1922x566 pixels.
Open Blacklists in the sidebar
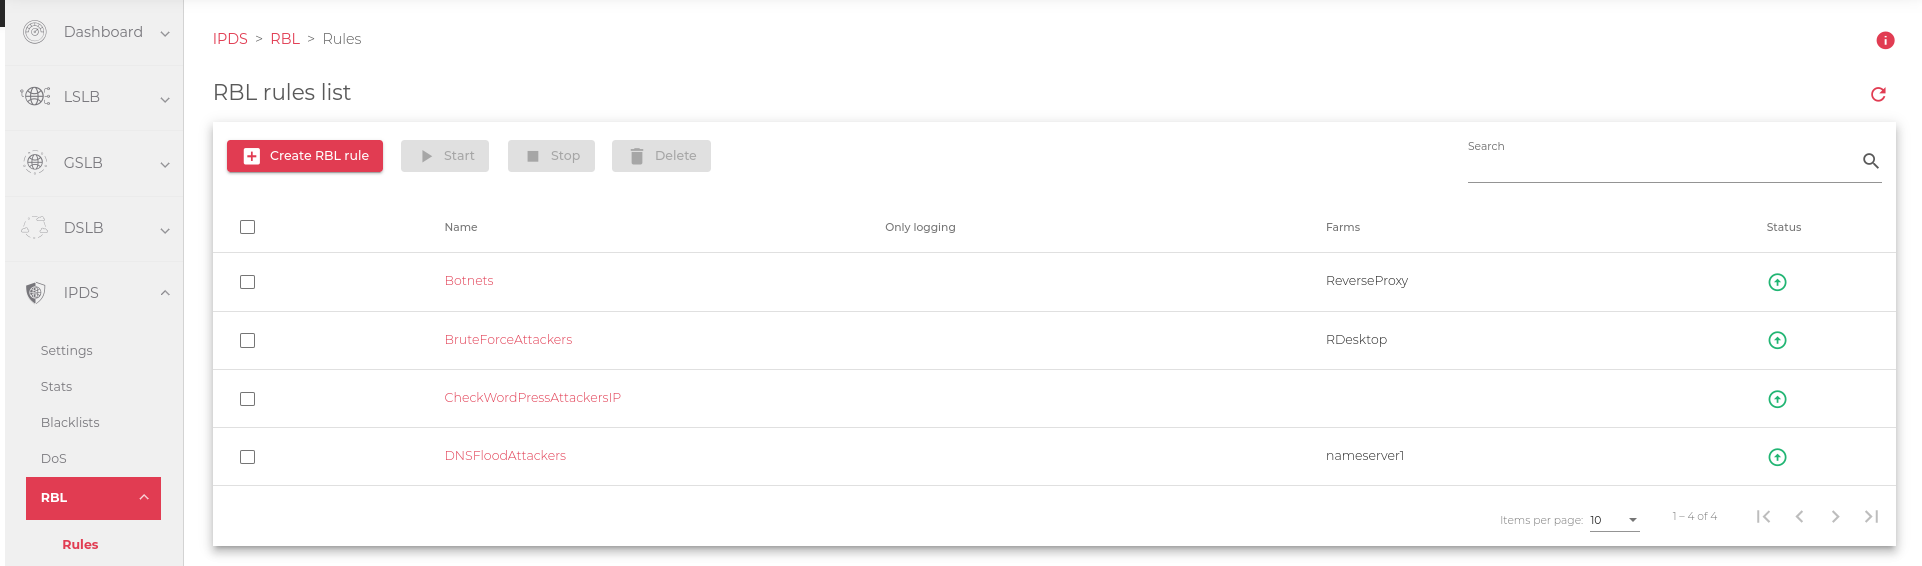[70, 422]
